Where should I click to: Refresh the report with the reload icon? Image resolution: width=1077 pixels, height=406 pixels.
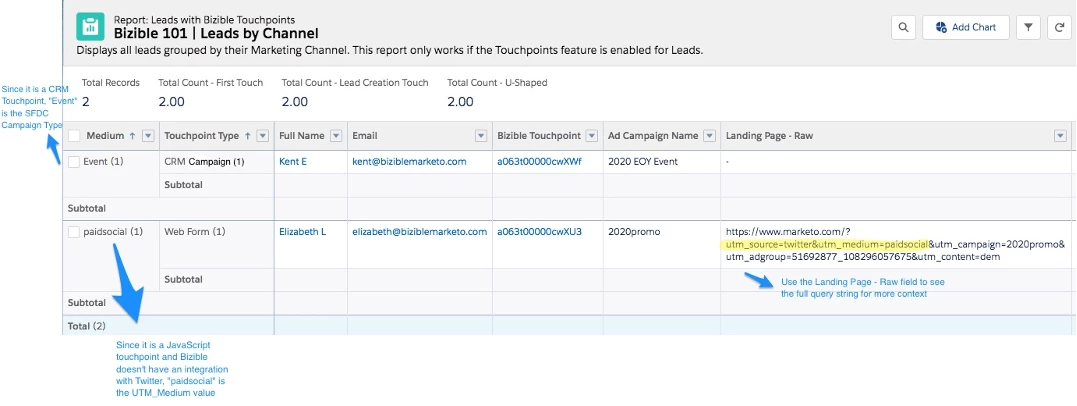(1060, 27)
